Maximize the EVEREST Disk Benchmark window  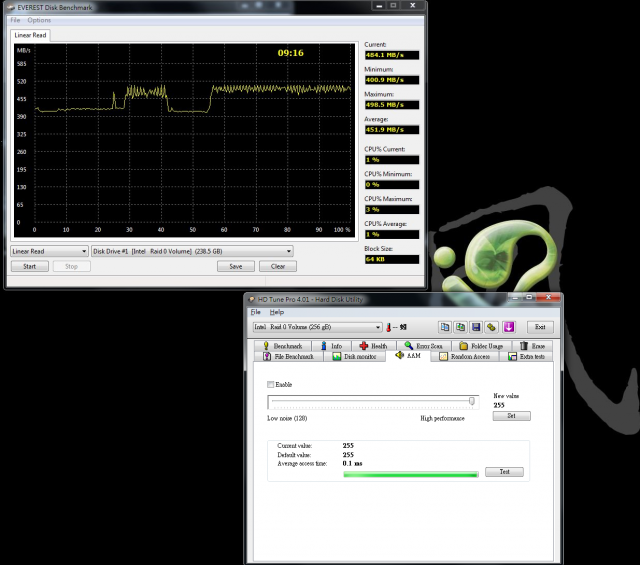point(393,5)
